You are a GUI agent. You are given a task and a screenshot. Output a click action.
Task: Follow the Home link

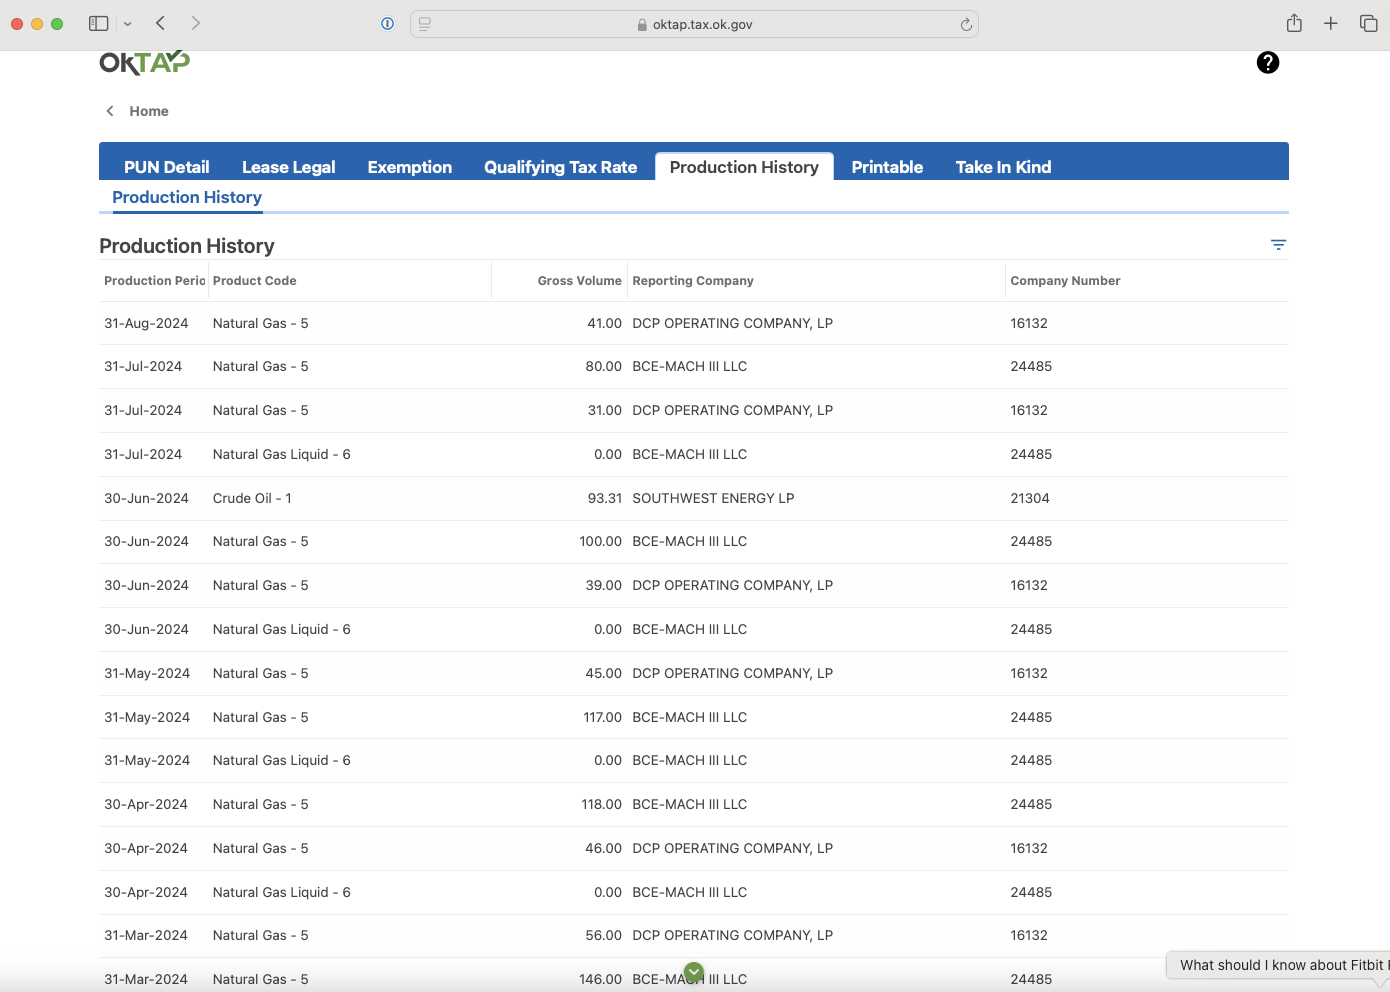pos(149,111)
